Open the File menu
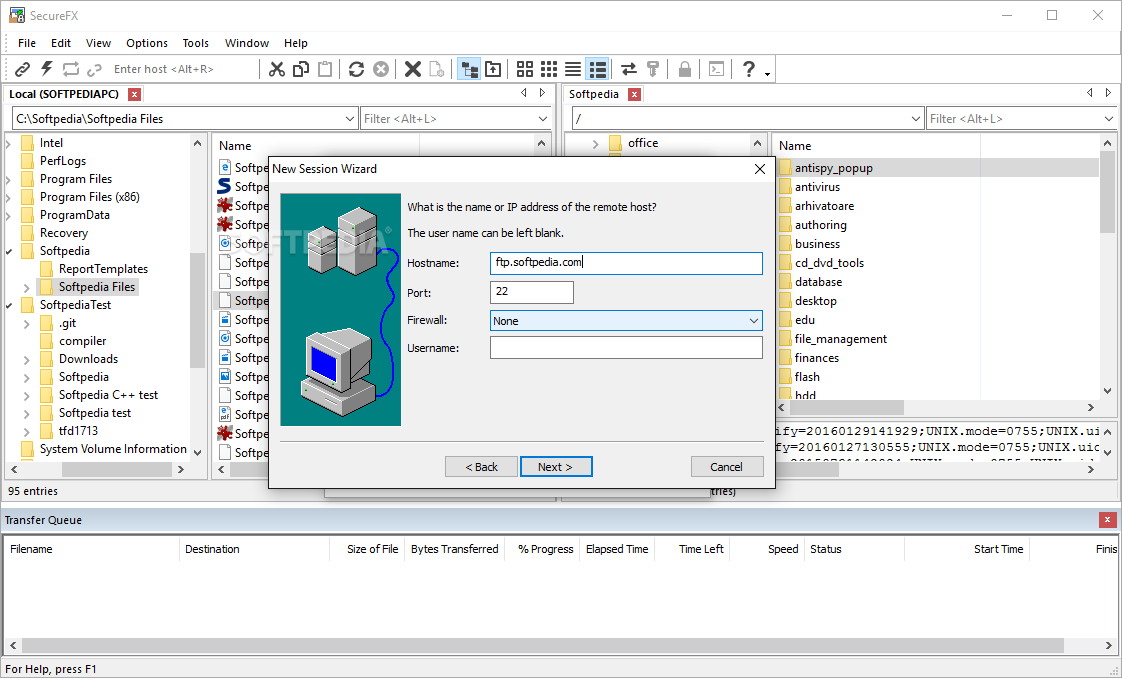Image resolution: width=1122 pixels, height=678 pixels. coord(26,43)
